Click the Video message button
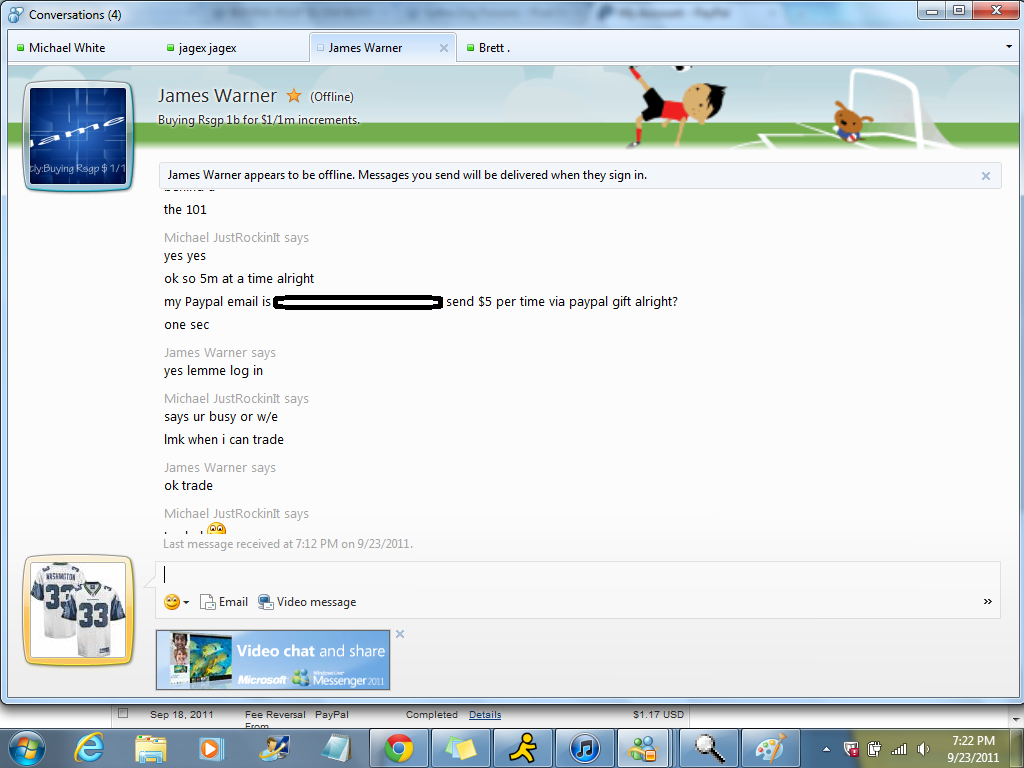Viewport: 1024px width, 768px height. pos(307,602)
